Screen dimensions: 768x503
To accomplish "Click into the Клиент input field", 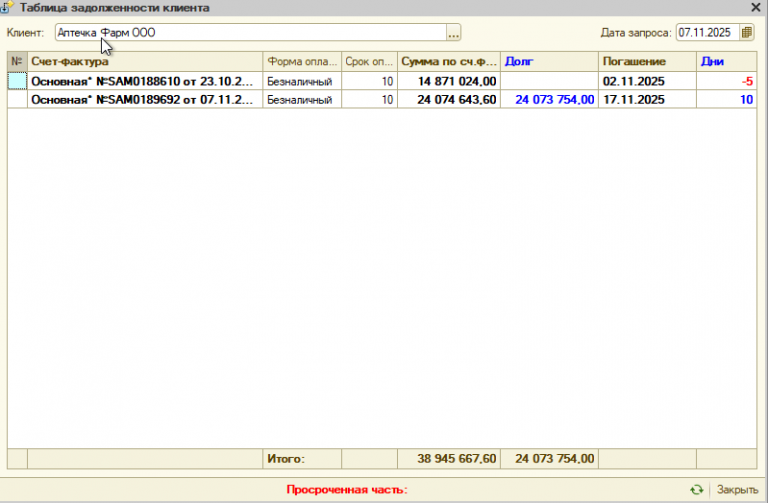I will click(x=251, y=33).
